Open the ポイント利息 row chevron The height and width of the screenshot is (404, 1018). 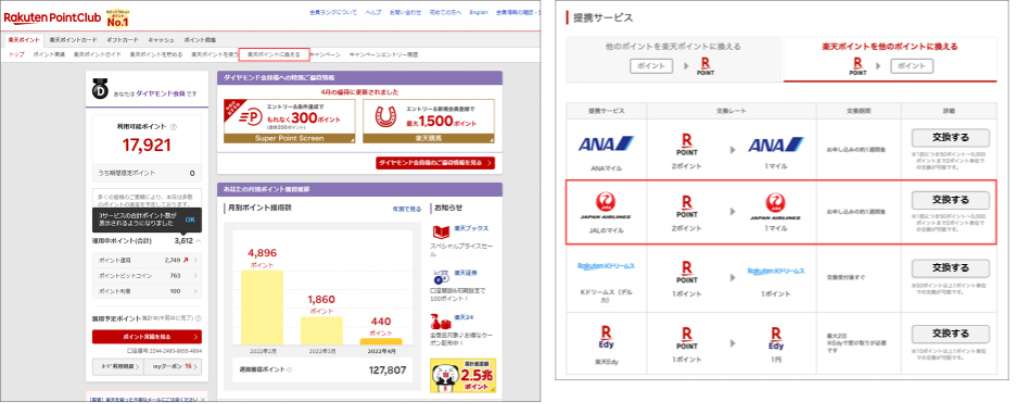[196, 291]
